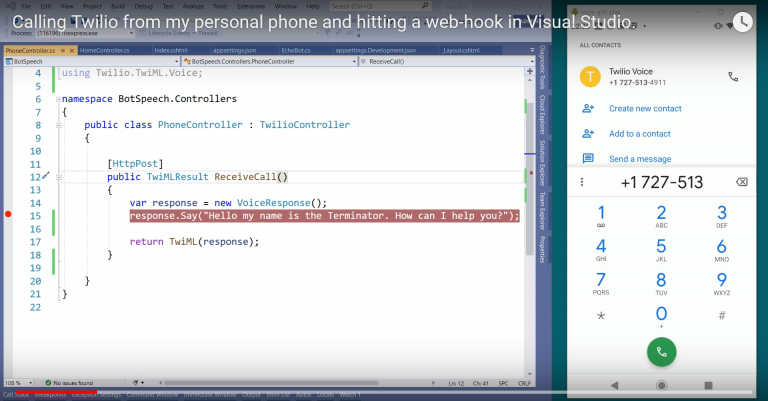Tap the green call button

click(x=661, y=352)
